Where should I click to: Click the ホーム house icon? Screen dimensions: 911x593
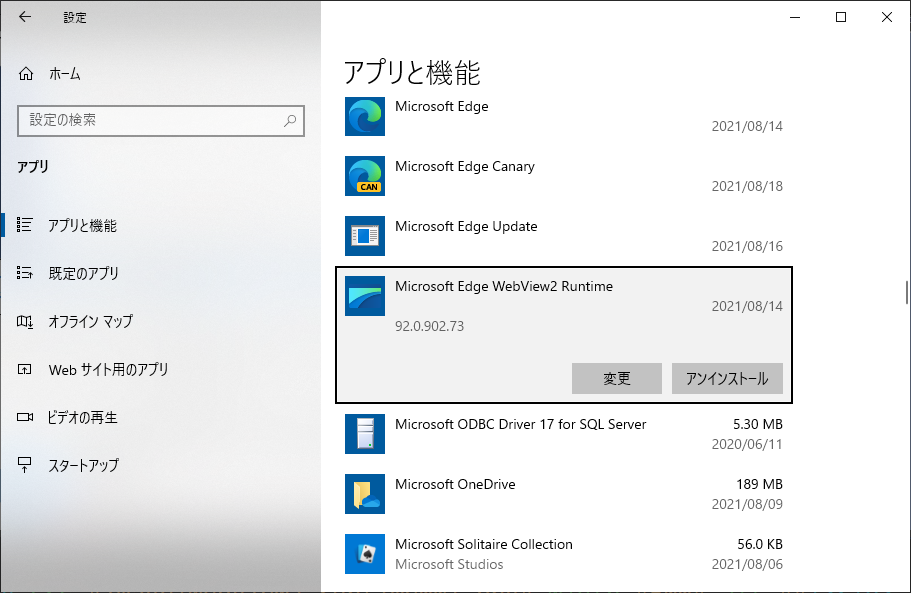pos(26,74)
